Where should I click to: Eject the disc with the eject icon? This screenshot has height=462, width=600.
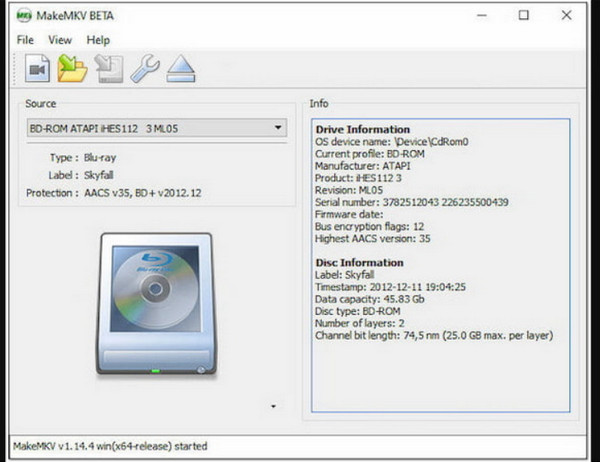click(181, 69)
